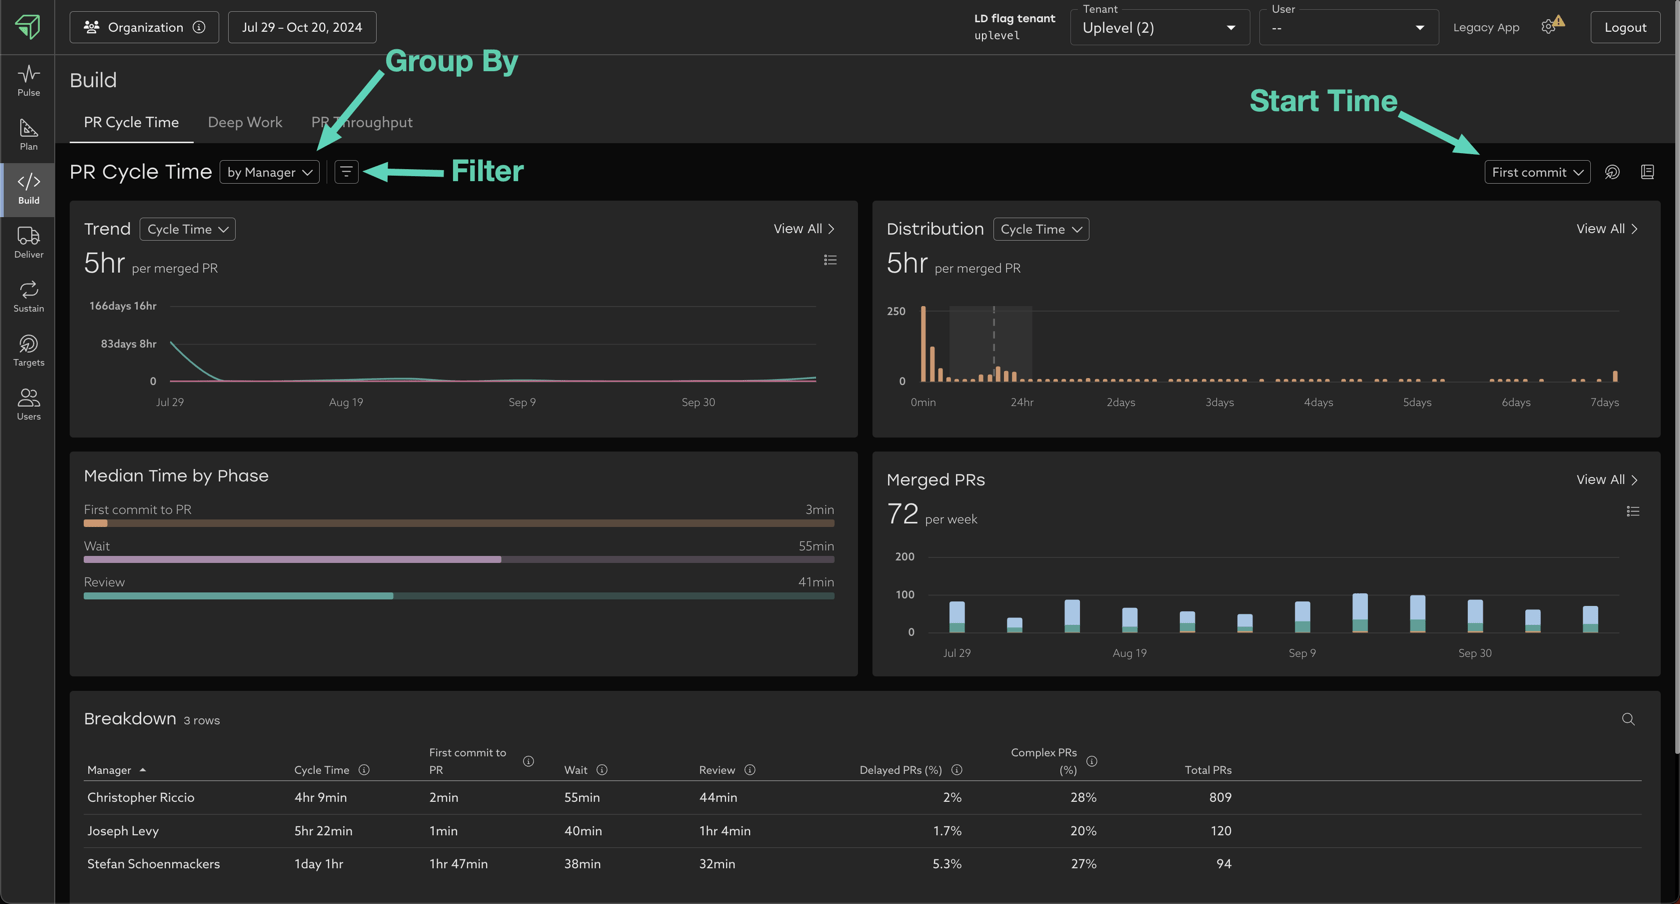
Task: Search the Breakdown table
Action: tap(1628, 719)
